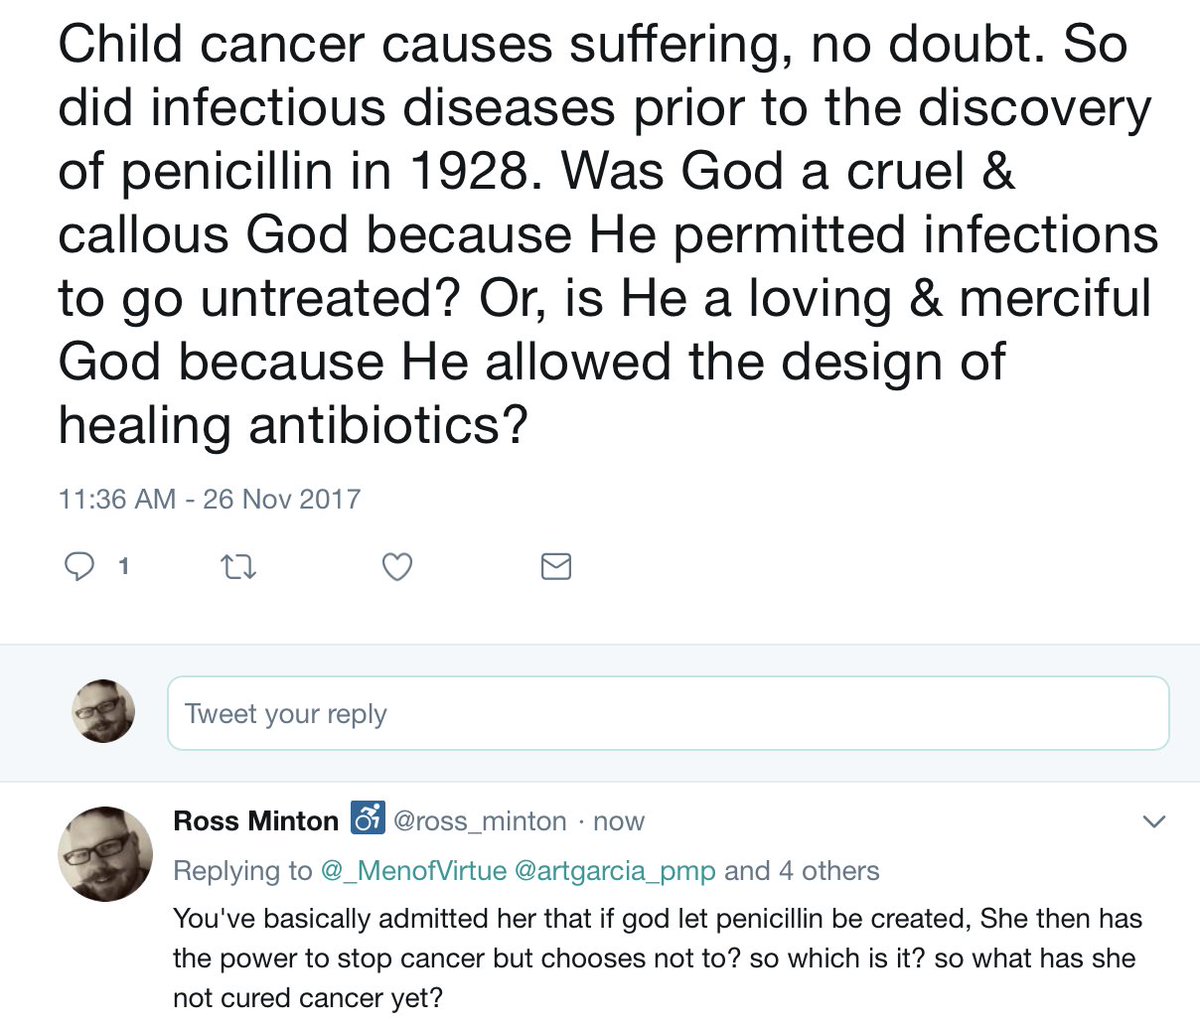Open the dropdown chevron on Ross Minton's reply
1200x1031 pixels.
[1154, 822]
